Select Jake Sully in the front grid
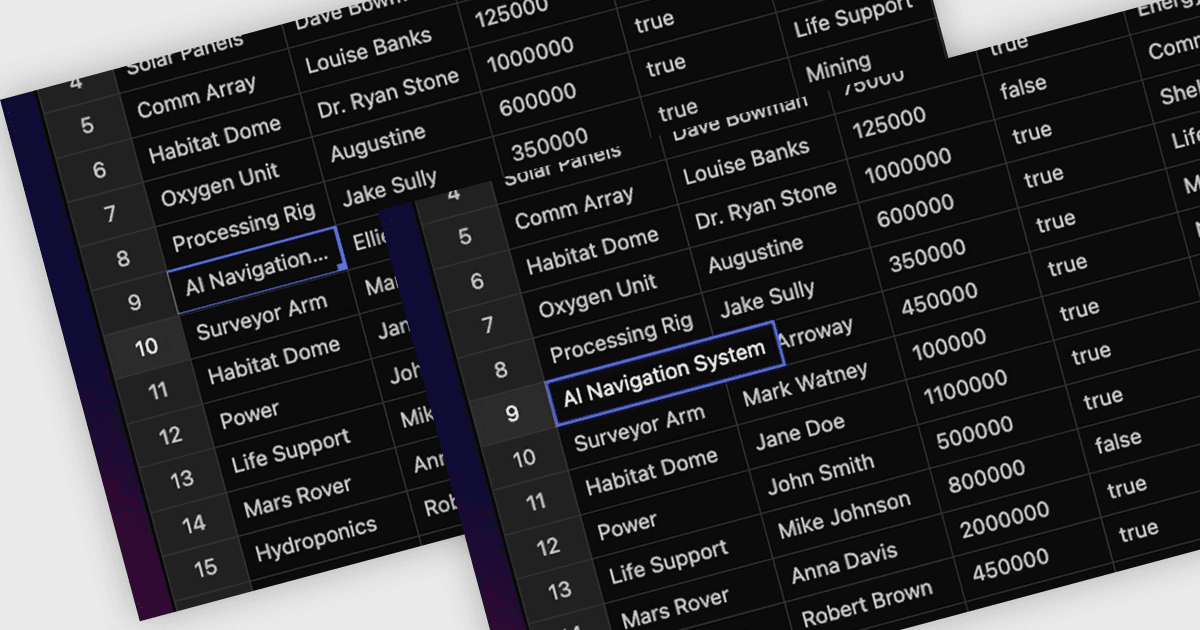Image resolution: width=1200 pixels, height=630 pixels. pyautogui.click(x=768, y=300)
